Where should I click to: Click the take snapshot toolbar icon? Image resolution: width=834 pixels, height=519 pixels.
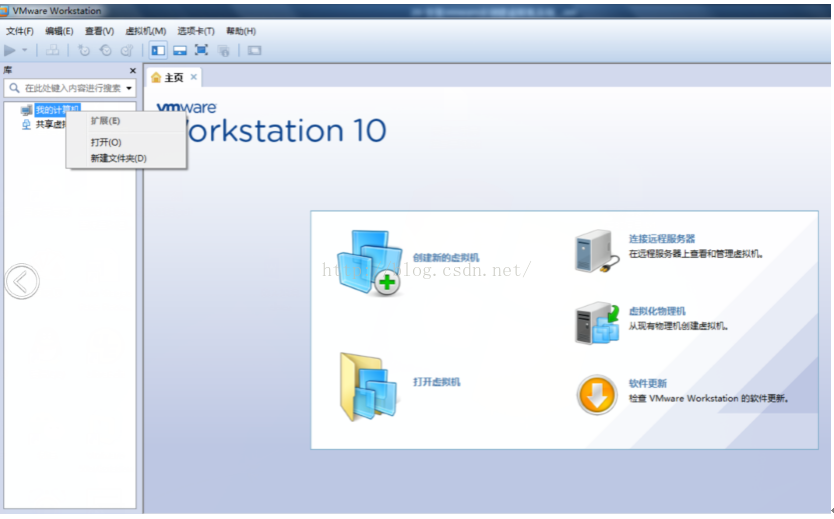tap(84, 51)
